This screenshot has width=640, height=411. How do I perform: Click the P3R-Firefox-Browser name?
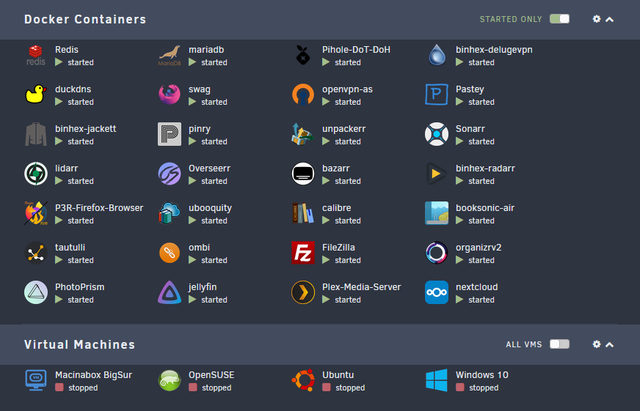(99, 208)
